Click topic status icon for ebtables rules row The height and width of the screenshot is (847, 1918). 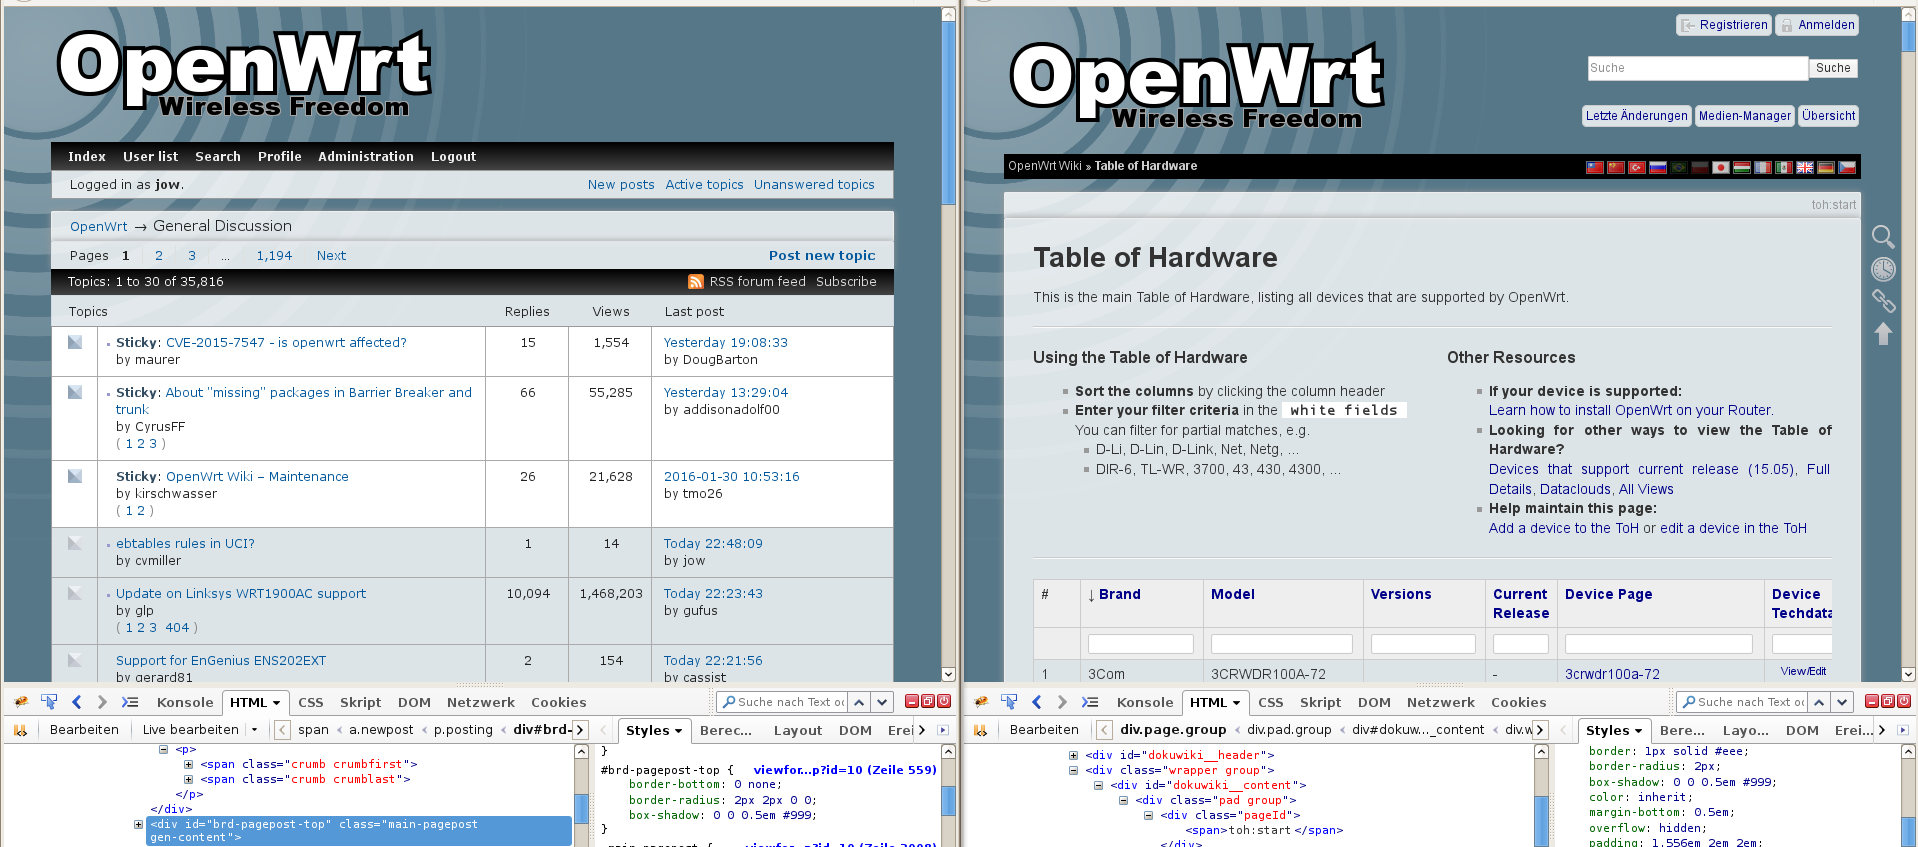coord(75,543)
